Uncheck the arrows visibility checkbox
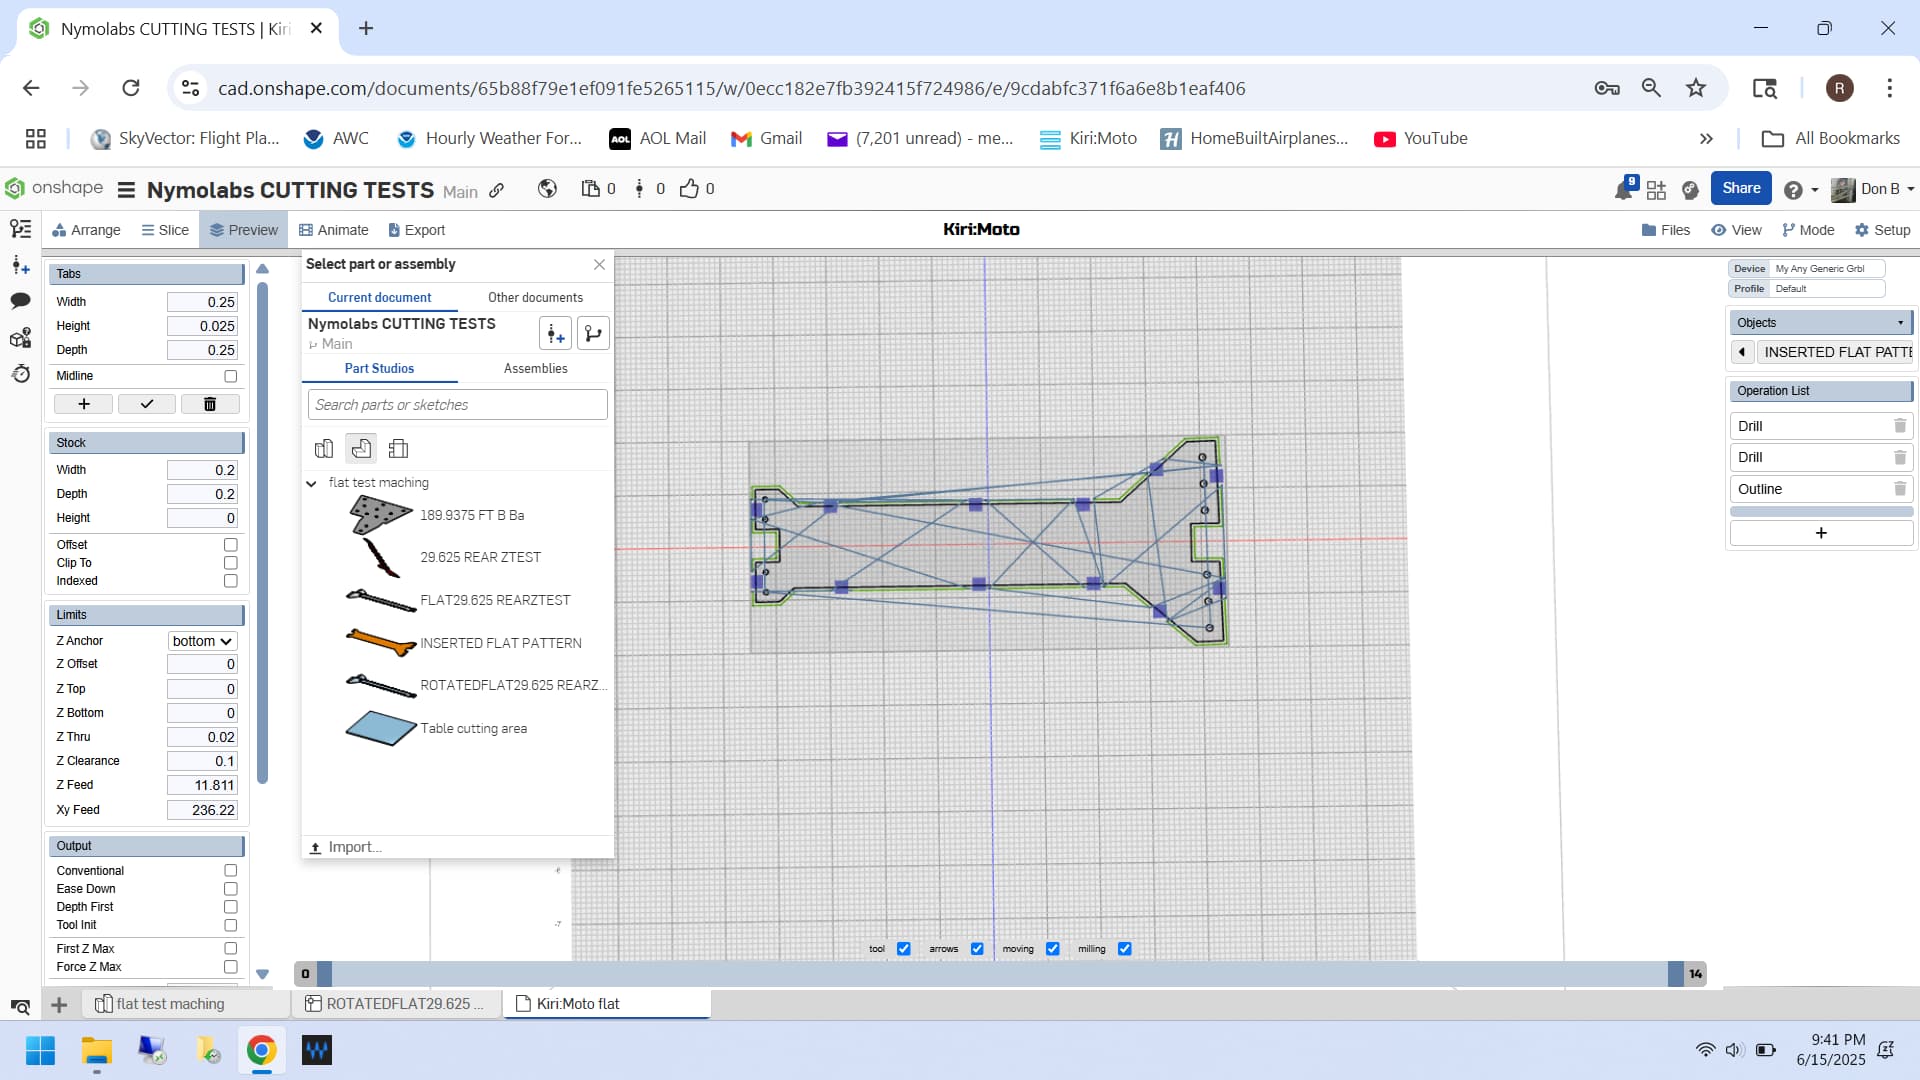This screenshot has height=1080, width=1920. 977,949
